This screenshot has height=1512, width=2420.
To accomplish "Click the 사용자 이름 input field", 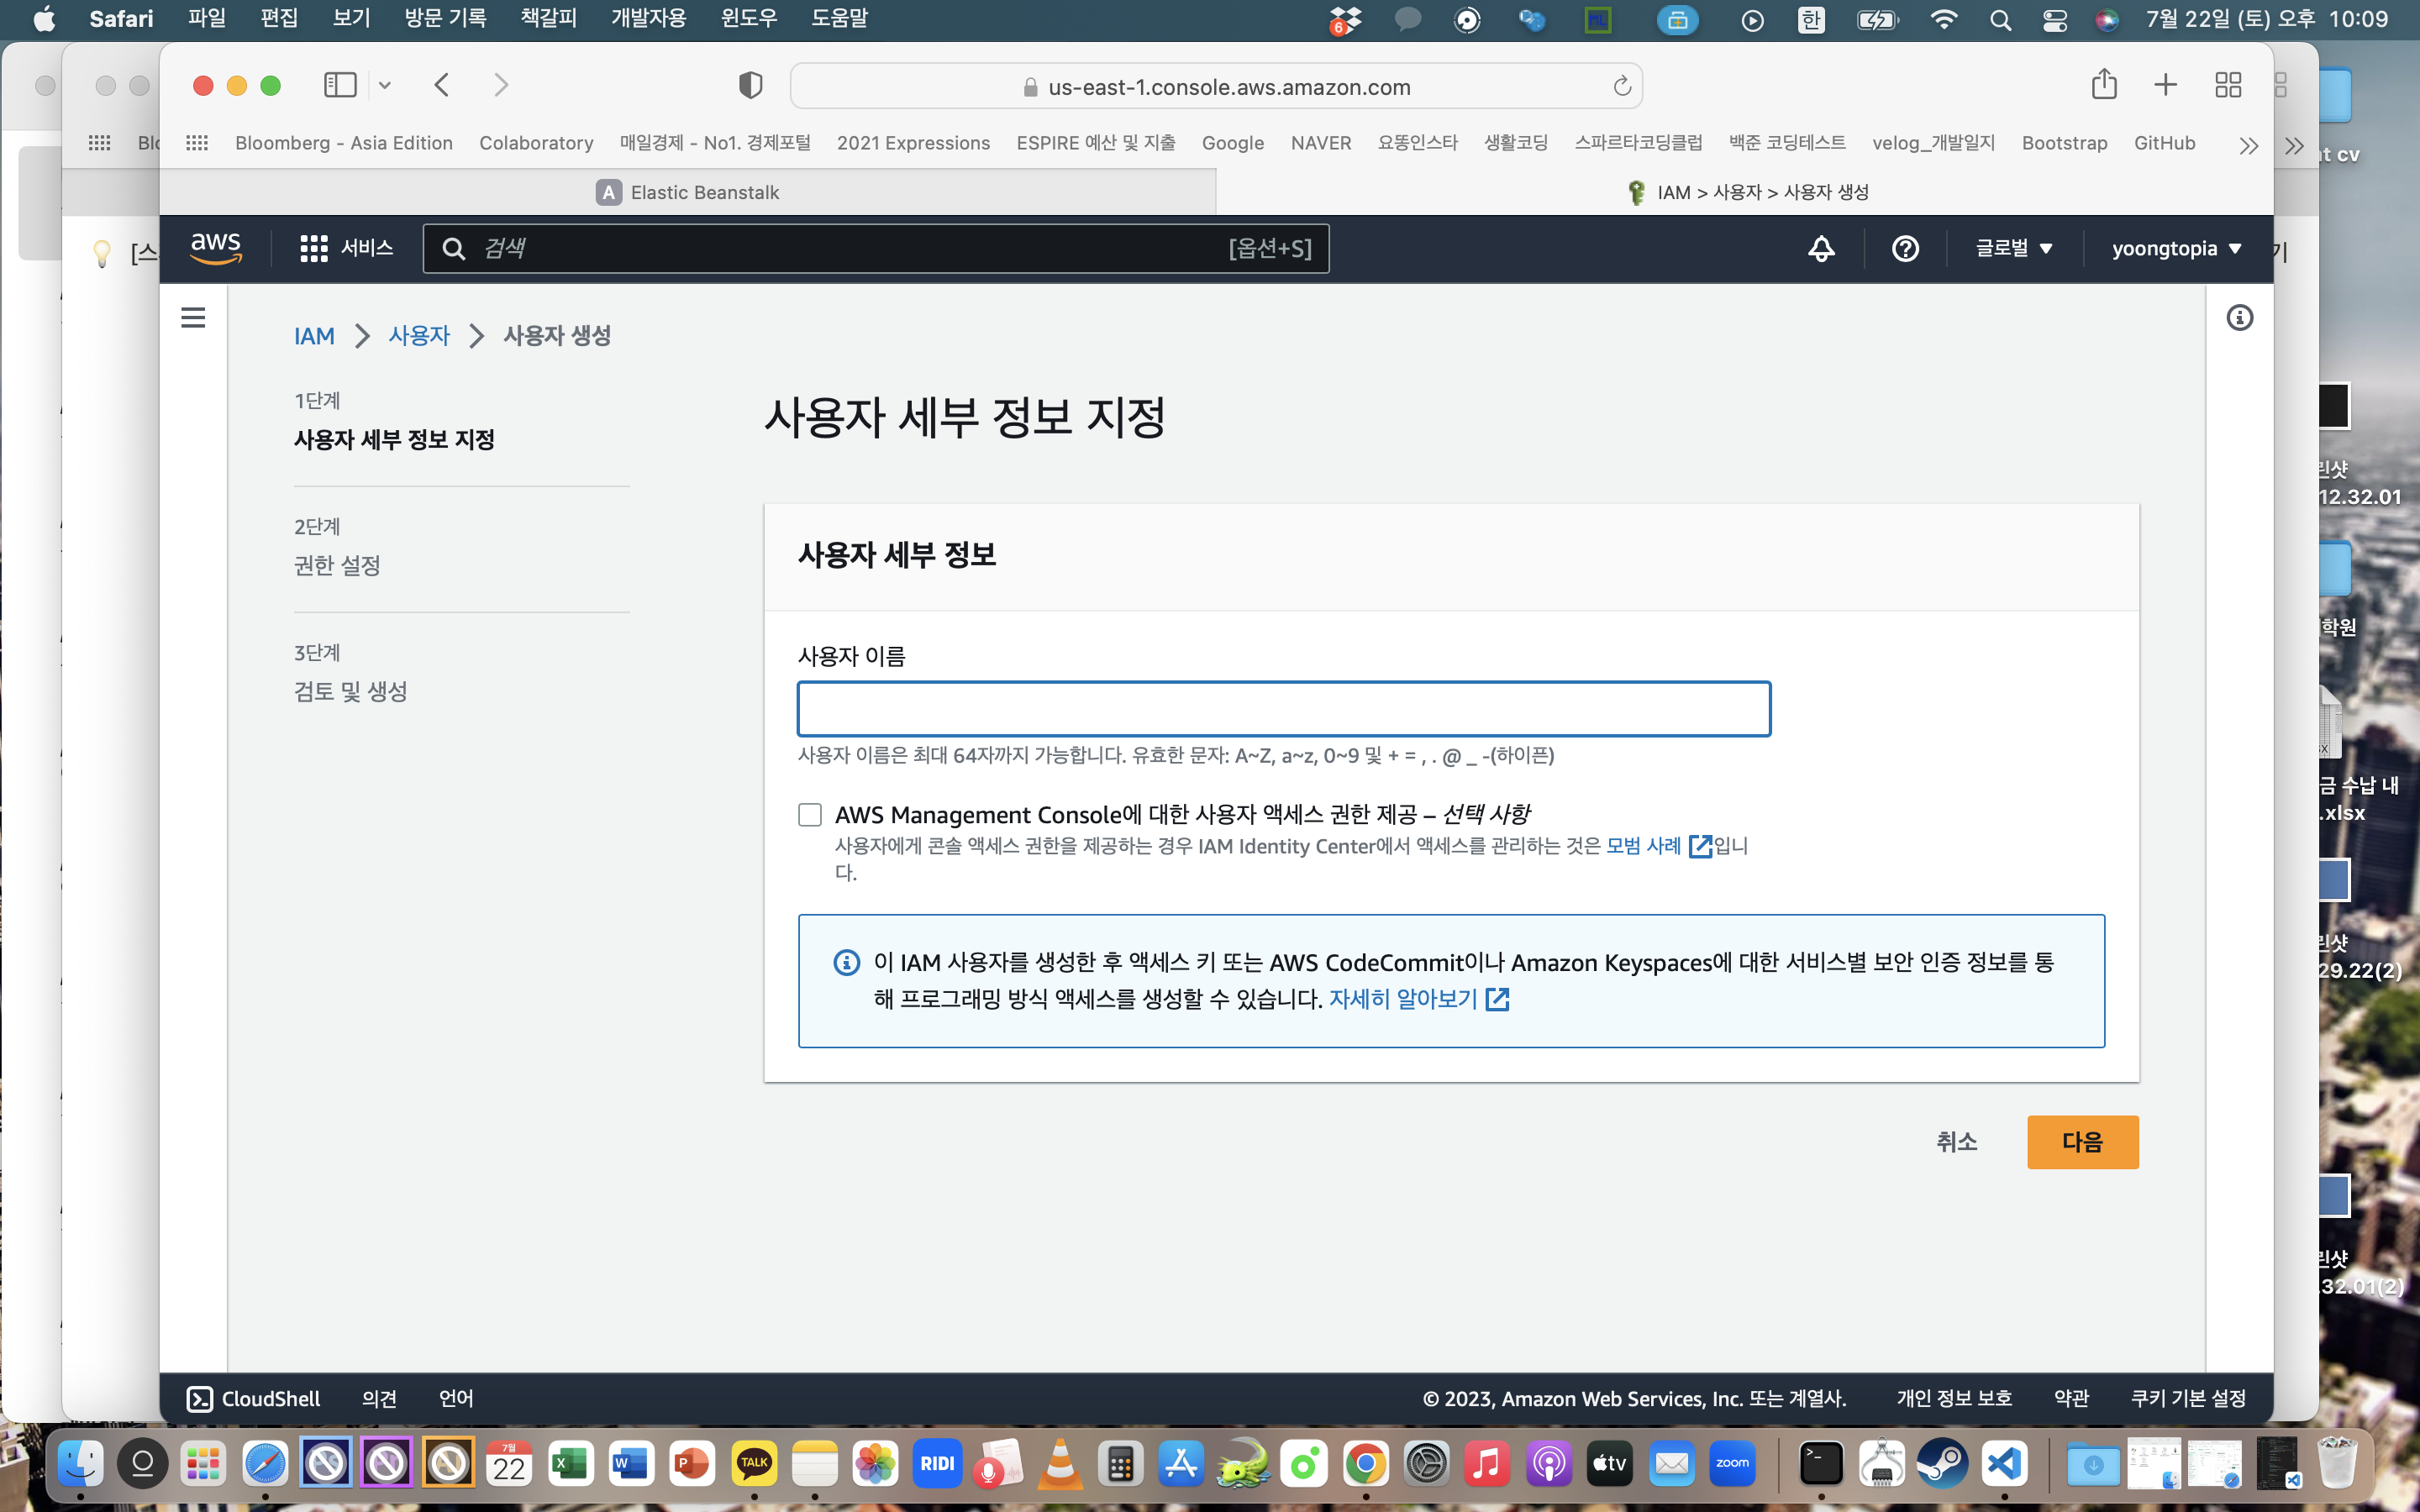I will coord(1284,709).
